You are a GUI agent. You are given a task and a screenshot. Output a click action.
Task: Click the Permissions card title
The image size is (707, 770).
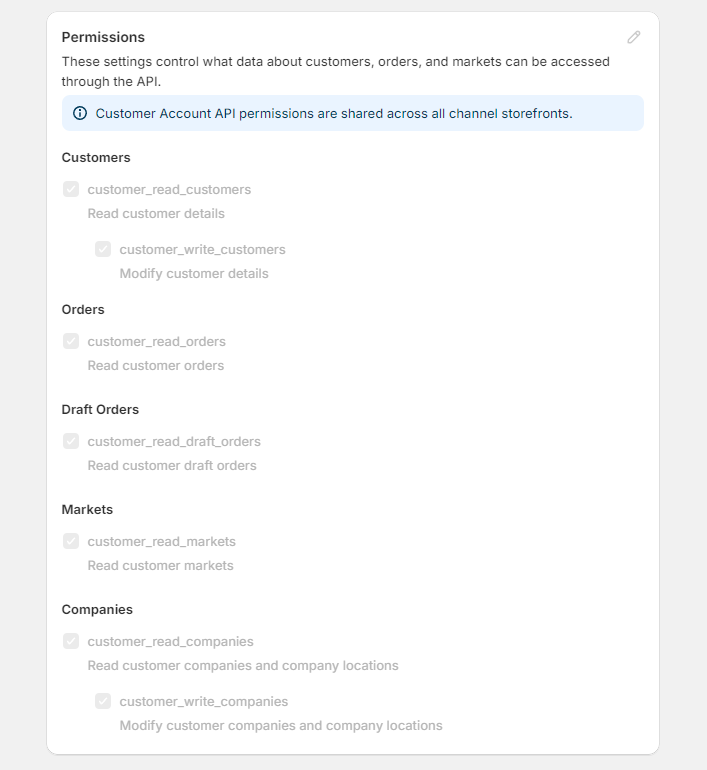[103, 37]
